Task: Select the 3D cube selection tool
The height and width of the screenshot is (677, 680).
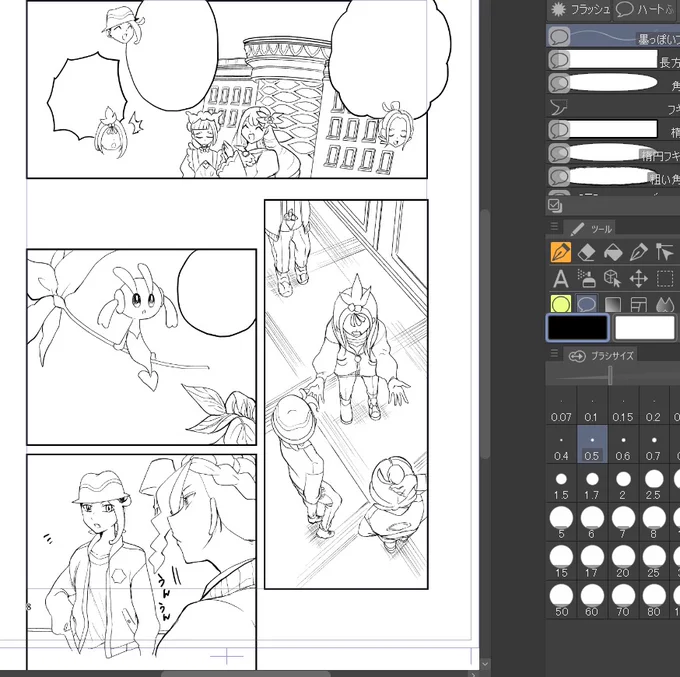Action: pos(613,279)
